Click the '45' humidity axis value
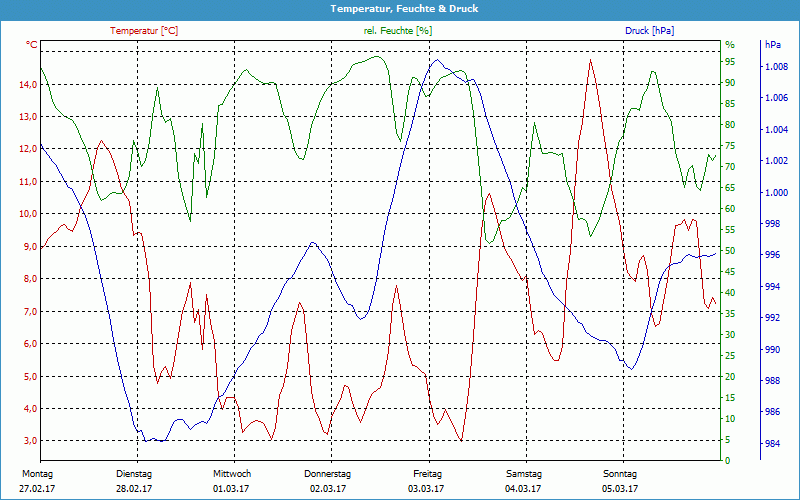This screenshot has width=800, height=500. click(x=730, y=271)
